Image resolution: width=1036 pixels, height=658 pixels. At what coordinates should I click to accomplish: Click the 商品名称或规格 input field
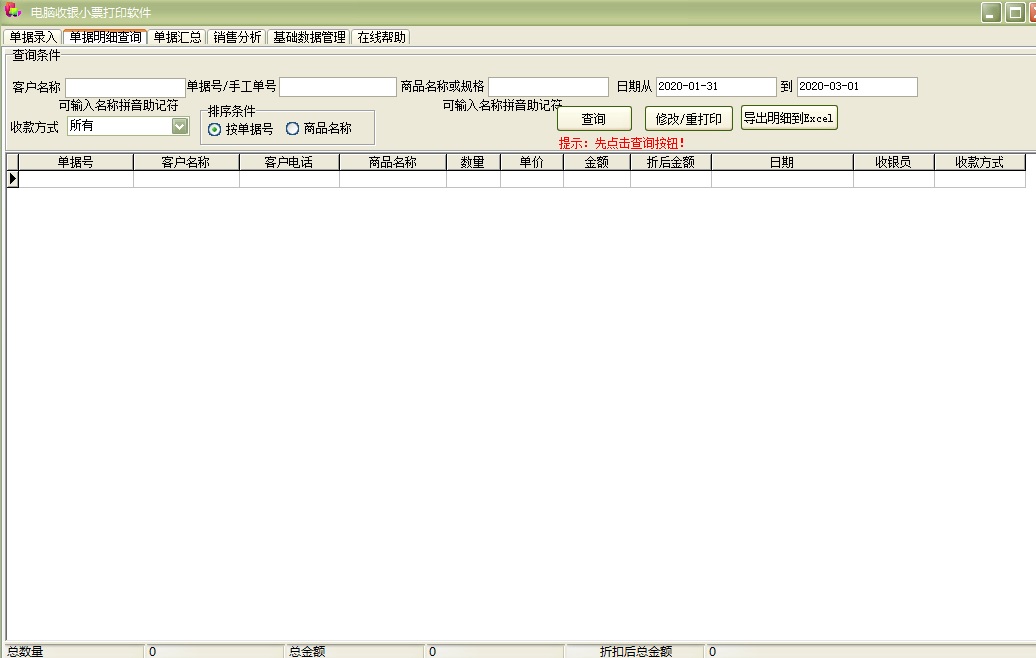click(x=548, y=87)
